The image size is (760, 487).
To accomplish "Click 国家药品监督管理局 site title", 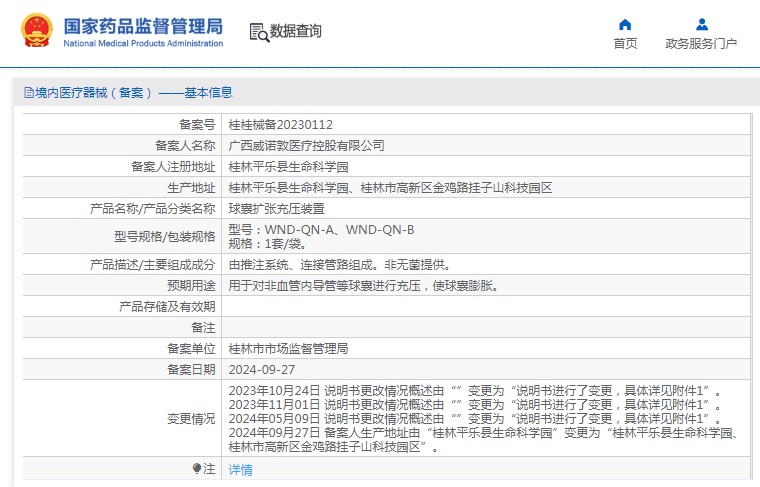I will click(x=143, y=26).
